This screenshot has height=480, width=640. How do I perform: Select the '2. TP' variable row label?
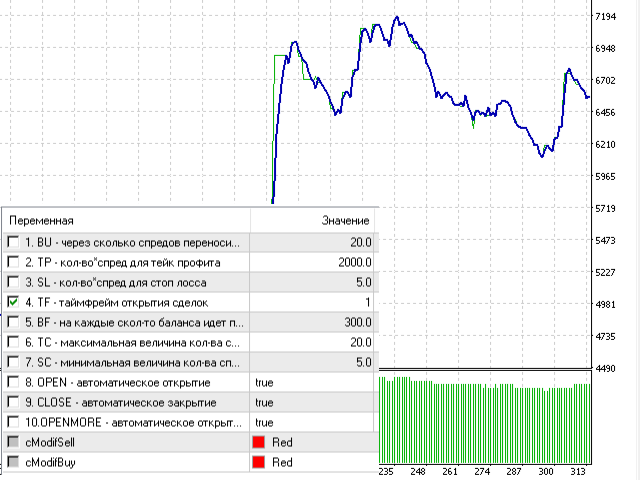[123, 262]
